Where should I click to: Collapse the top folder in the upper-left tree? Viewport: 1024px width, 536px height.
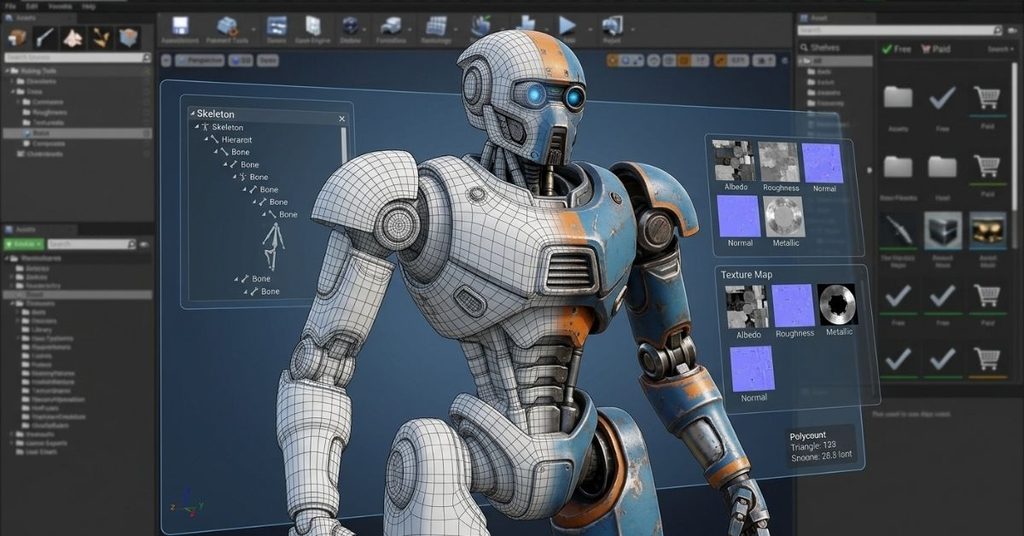[x=7, y=71]
